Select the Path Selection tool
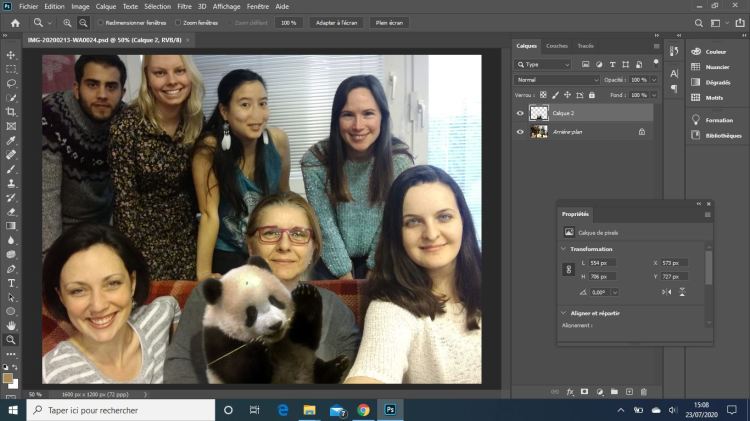Image resolution: width=750 pixels, height=421 pixels. [11, 297]
